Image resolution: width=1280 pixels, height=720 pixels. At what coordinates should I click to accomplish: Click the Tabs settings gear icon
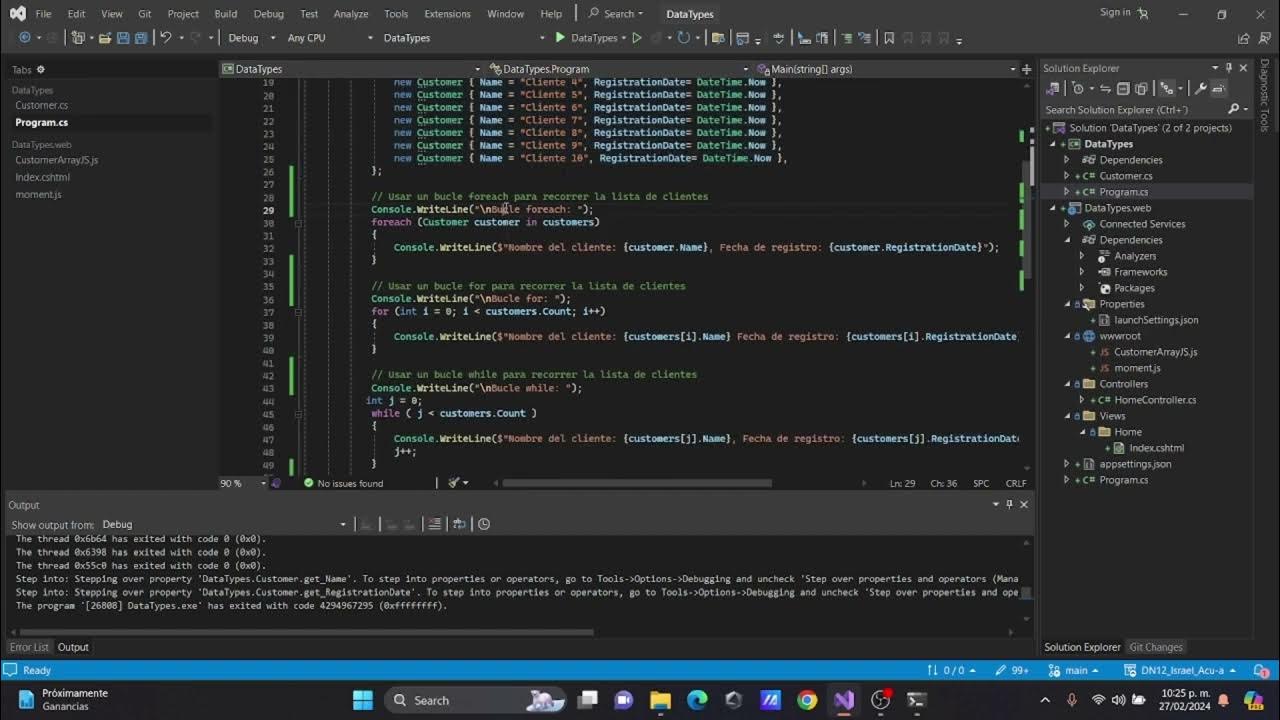click(41, 70)
